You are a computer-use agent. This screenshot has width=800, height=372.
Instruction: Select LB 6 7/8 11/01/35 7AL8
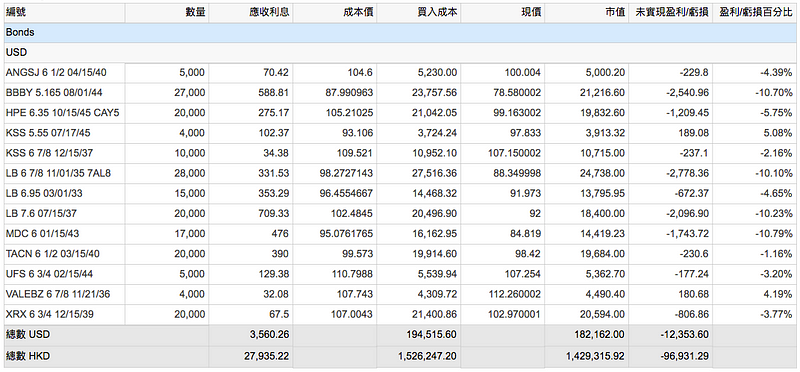pos(58,173)
